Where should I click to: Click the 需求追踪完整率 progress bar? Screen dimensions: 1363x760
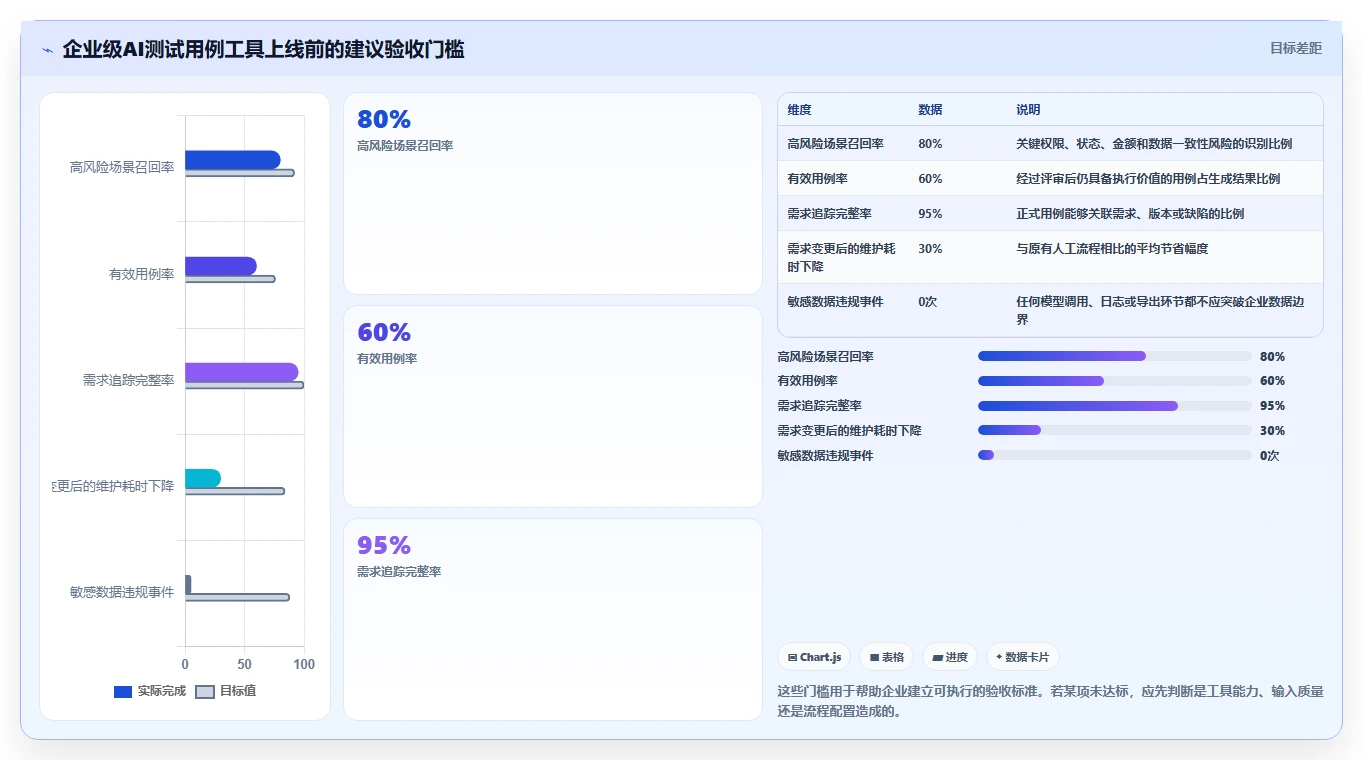[1115, 406]
